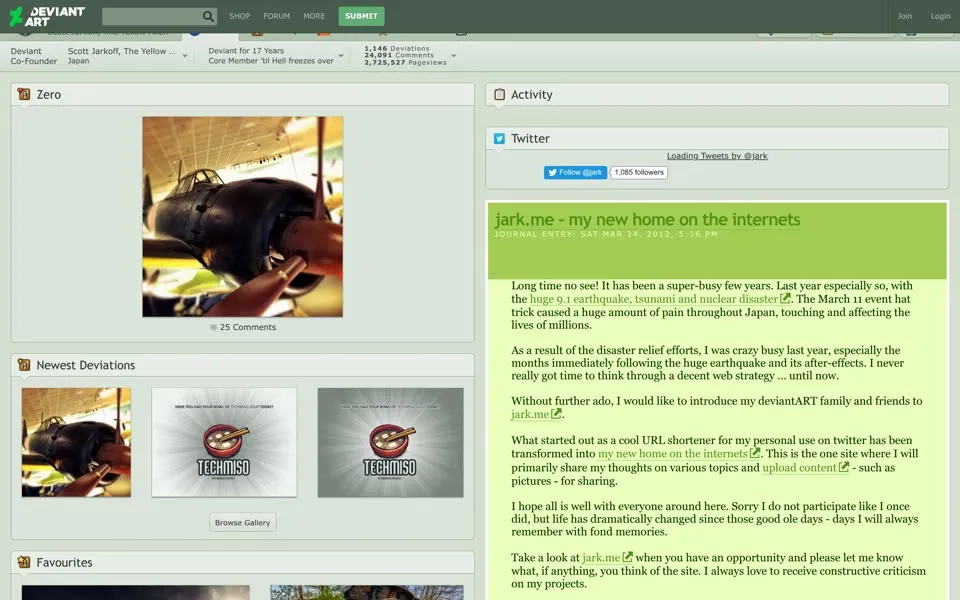Open the dark-background Techmiso thumbnail

pos(390,442)
